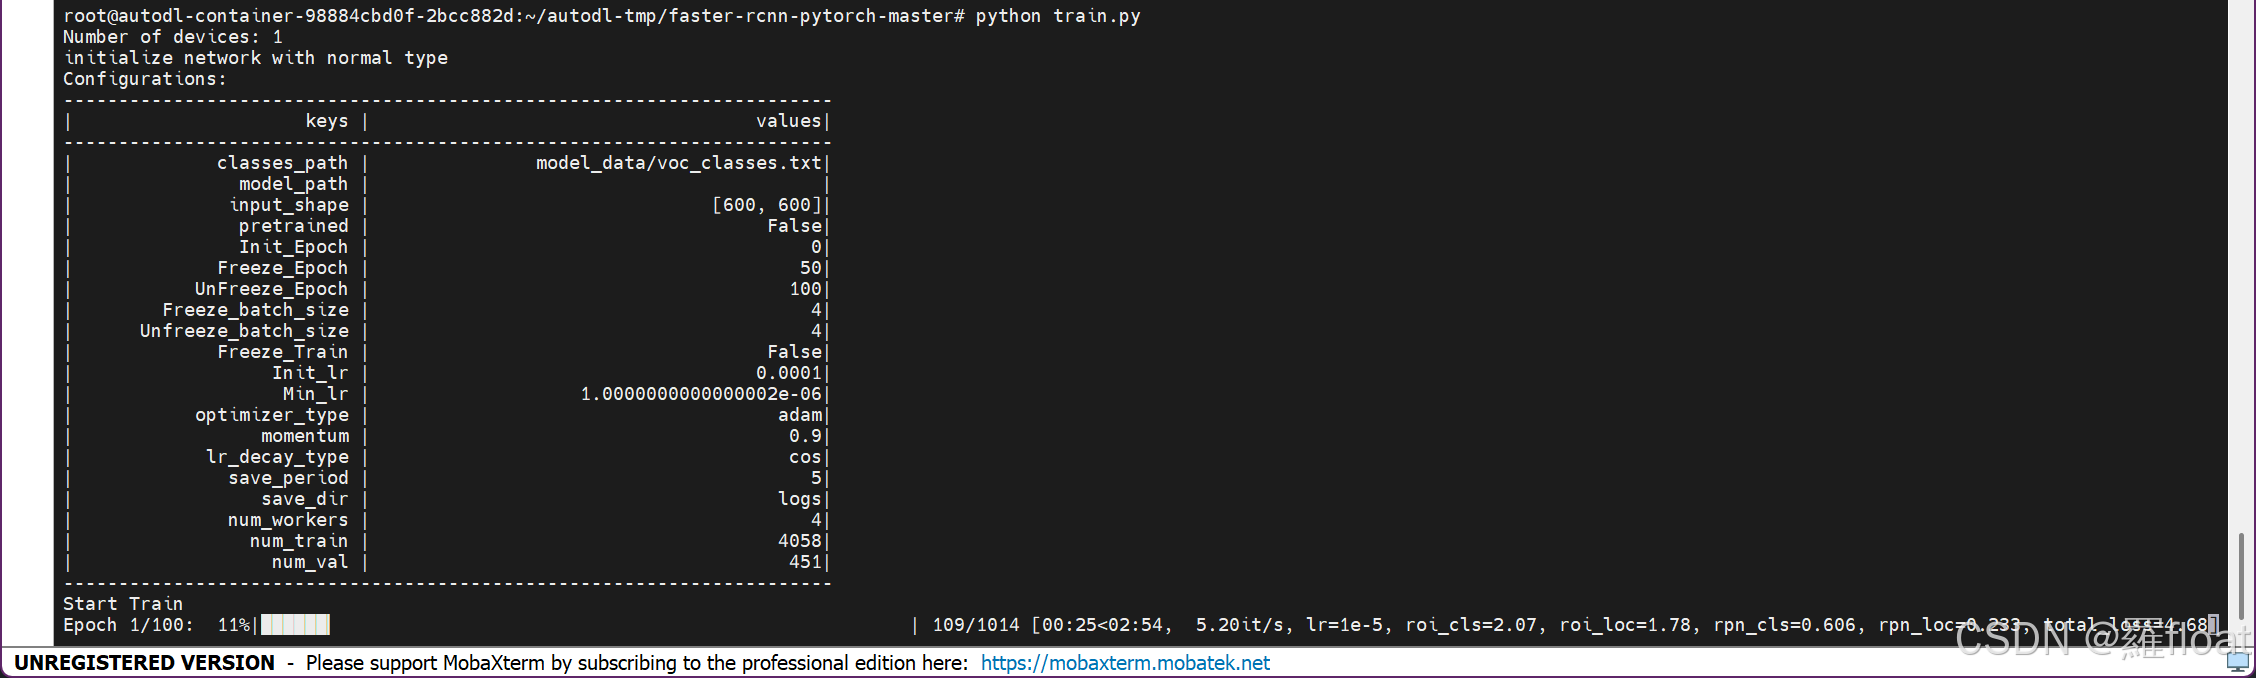Click the terminal vertical scrollbar thumb
Image resolution: width=2256 pixels, height=678 pixels.
2241,577
